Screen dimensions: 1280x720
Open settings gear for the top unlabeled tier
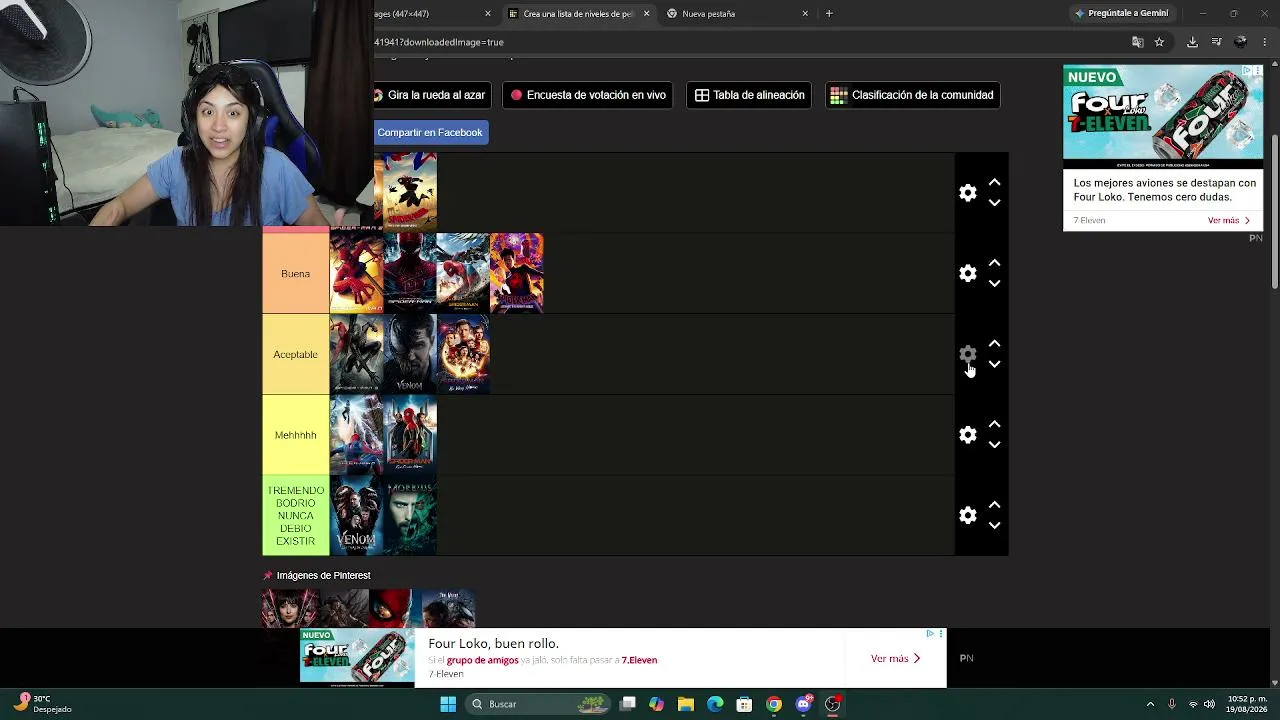tap(967, 193)
